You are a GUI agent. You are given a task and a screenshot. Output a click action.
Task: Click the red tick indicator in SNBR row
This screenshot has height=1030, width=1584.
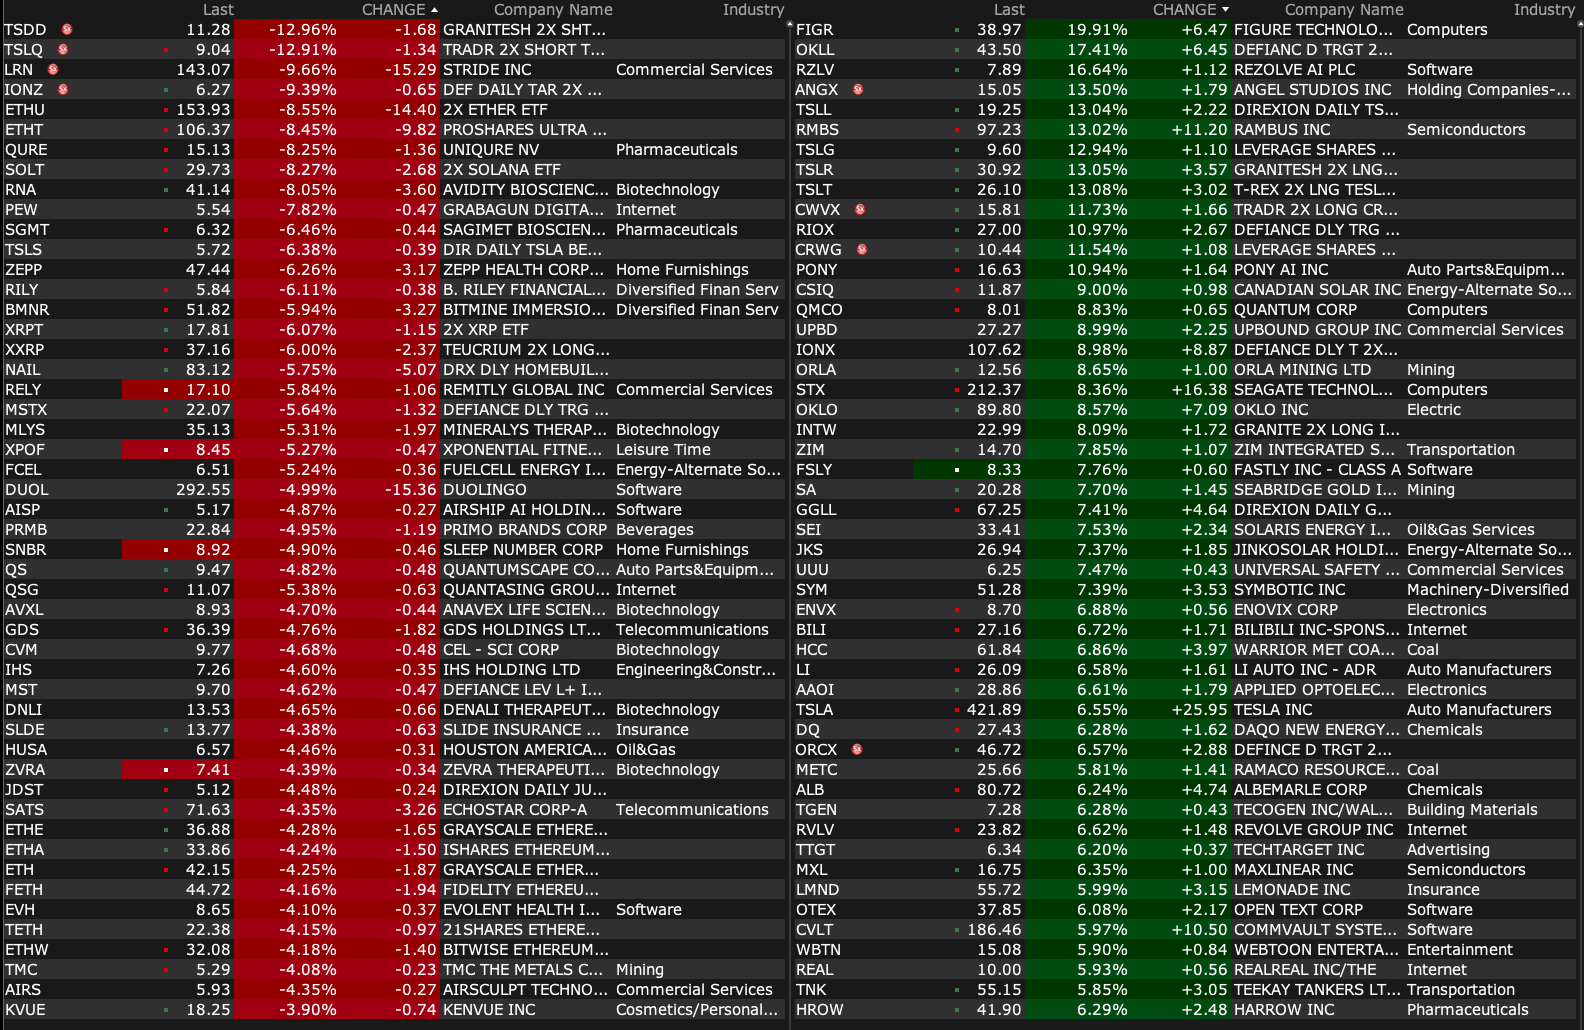[166, 550]
